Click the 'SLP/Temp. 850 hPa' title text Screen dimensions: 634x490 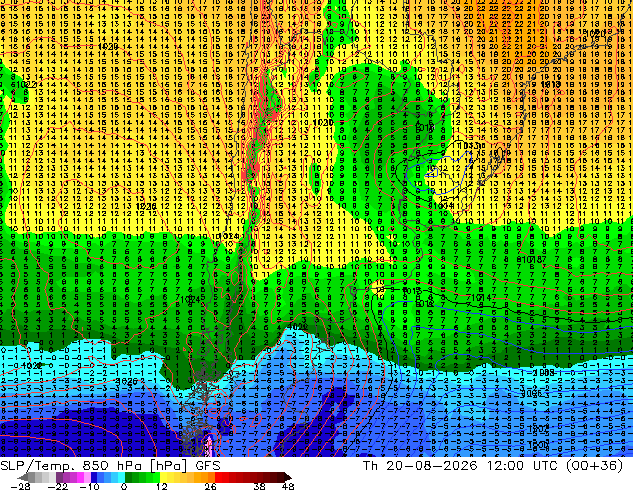[x=71, y=466]
